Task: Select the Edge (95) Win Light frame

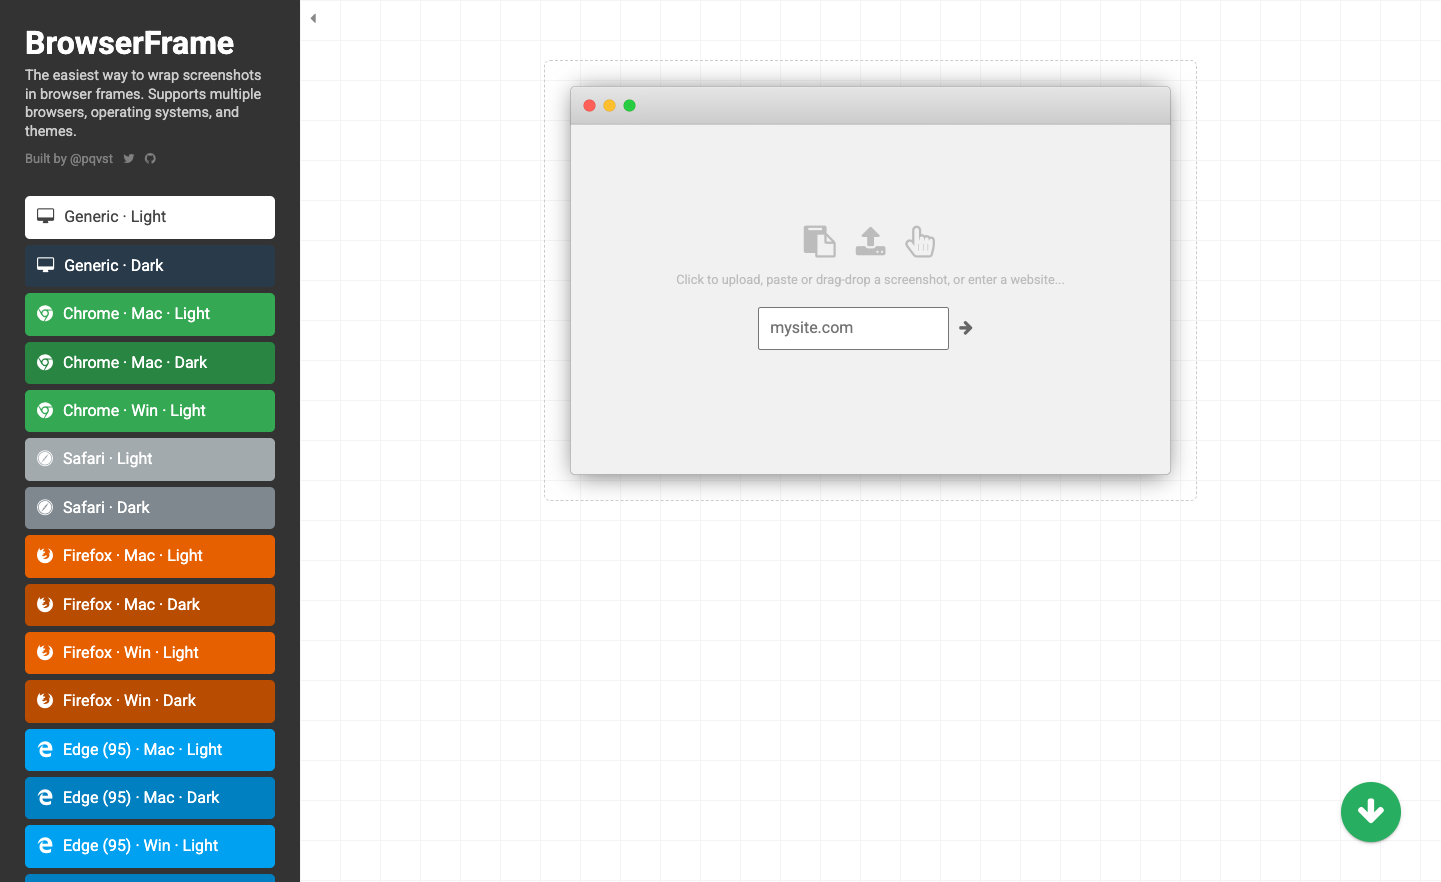Action: (149, 845)
